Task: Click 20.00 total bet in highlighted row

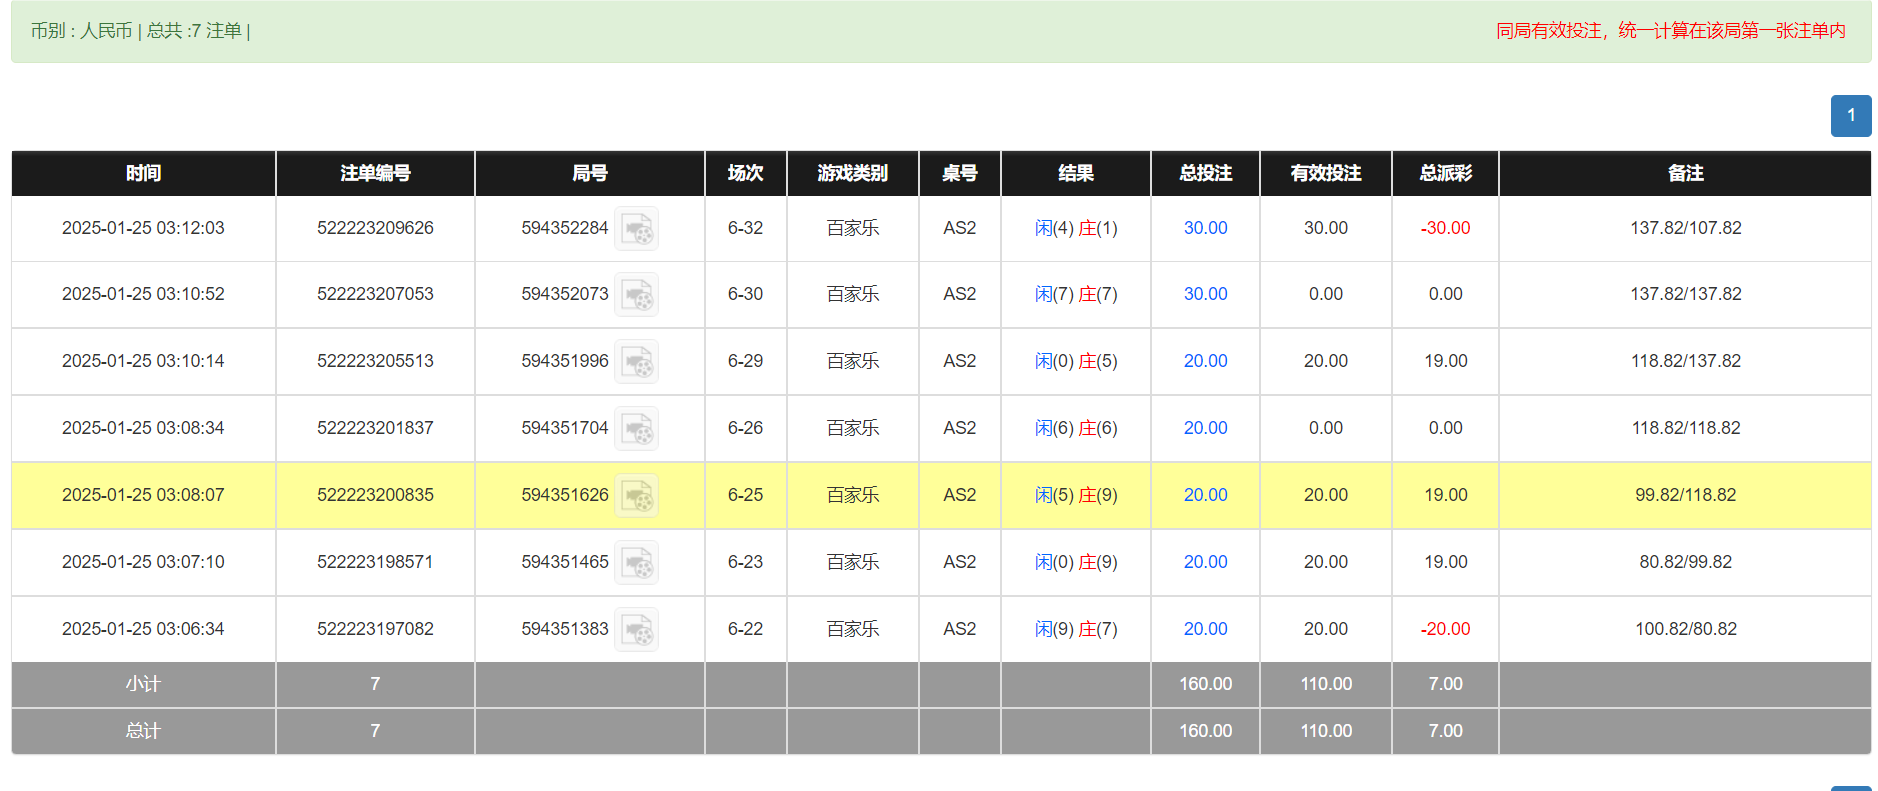Action: pos(1205,495)
